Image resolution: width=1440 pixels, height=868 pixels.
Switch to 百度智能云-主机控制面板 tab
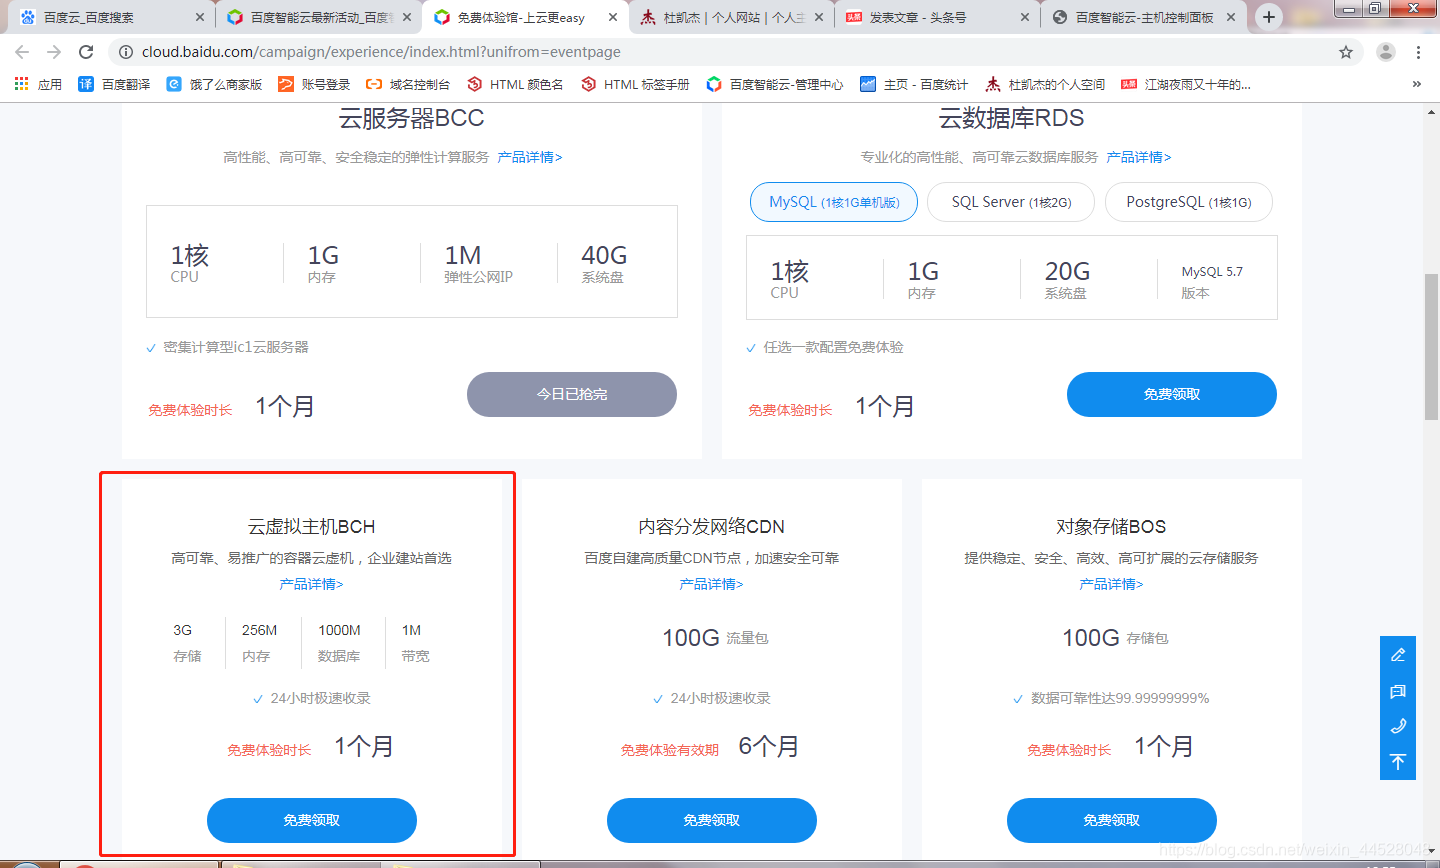coord(1145,17)
